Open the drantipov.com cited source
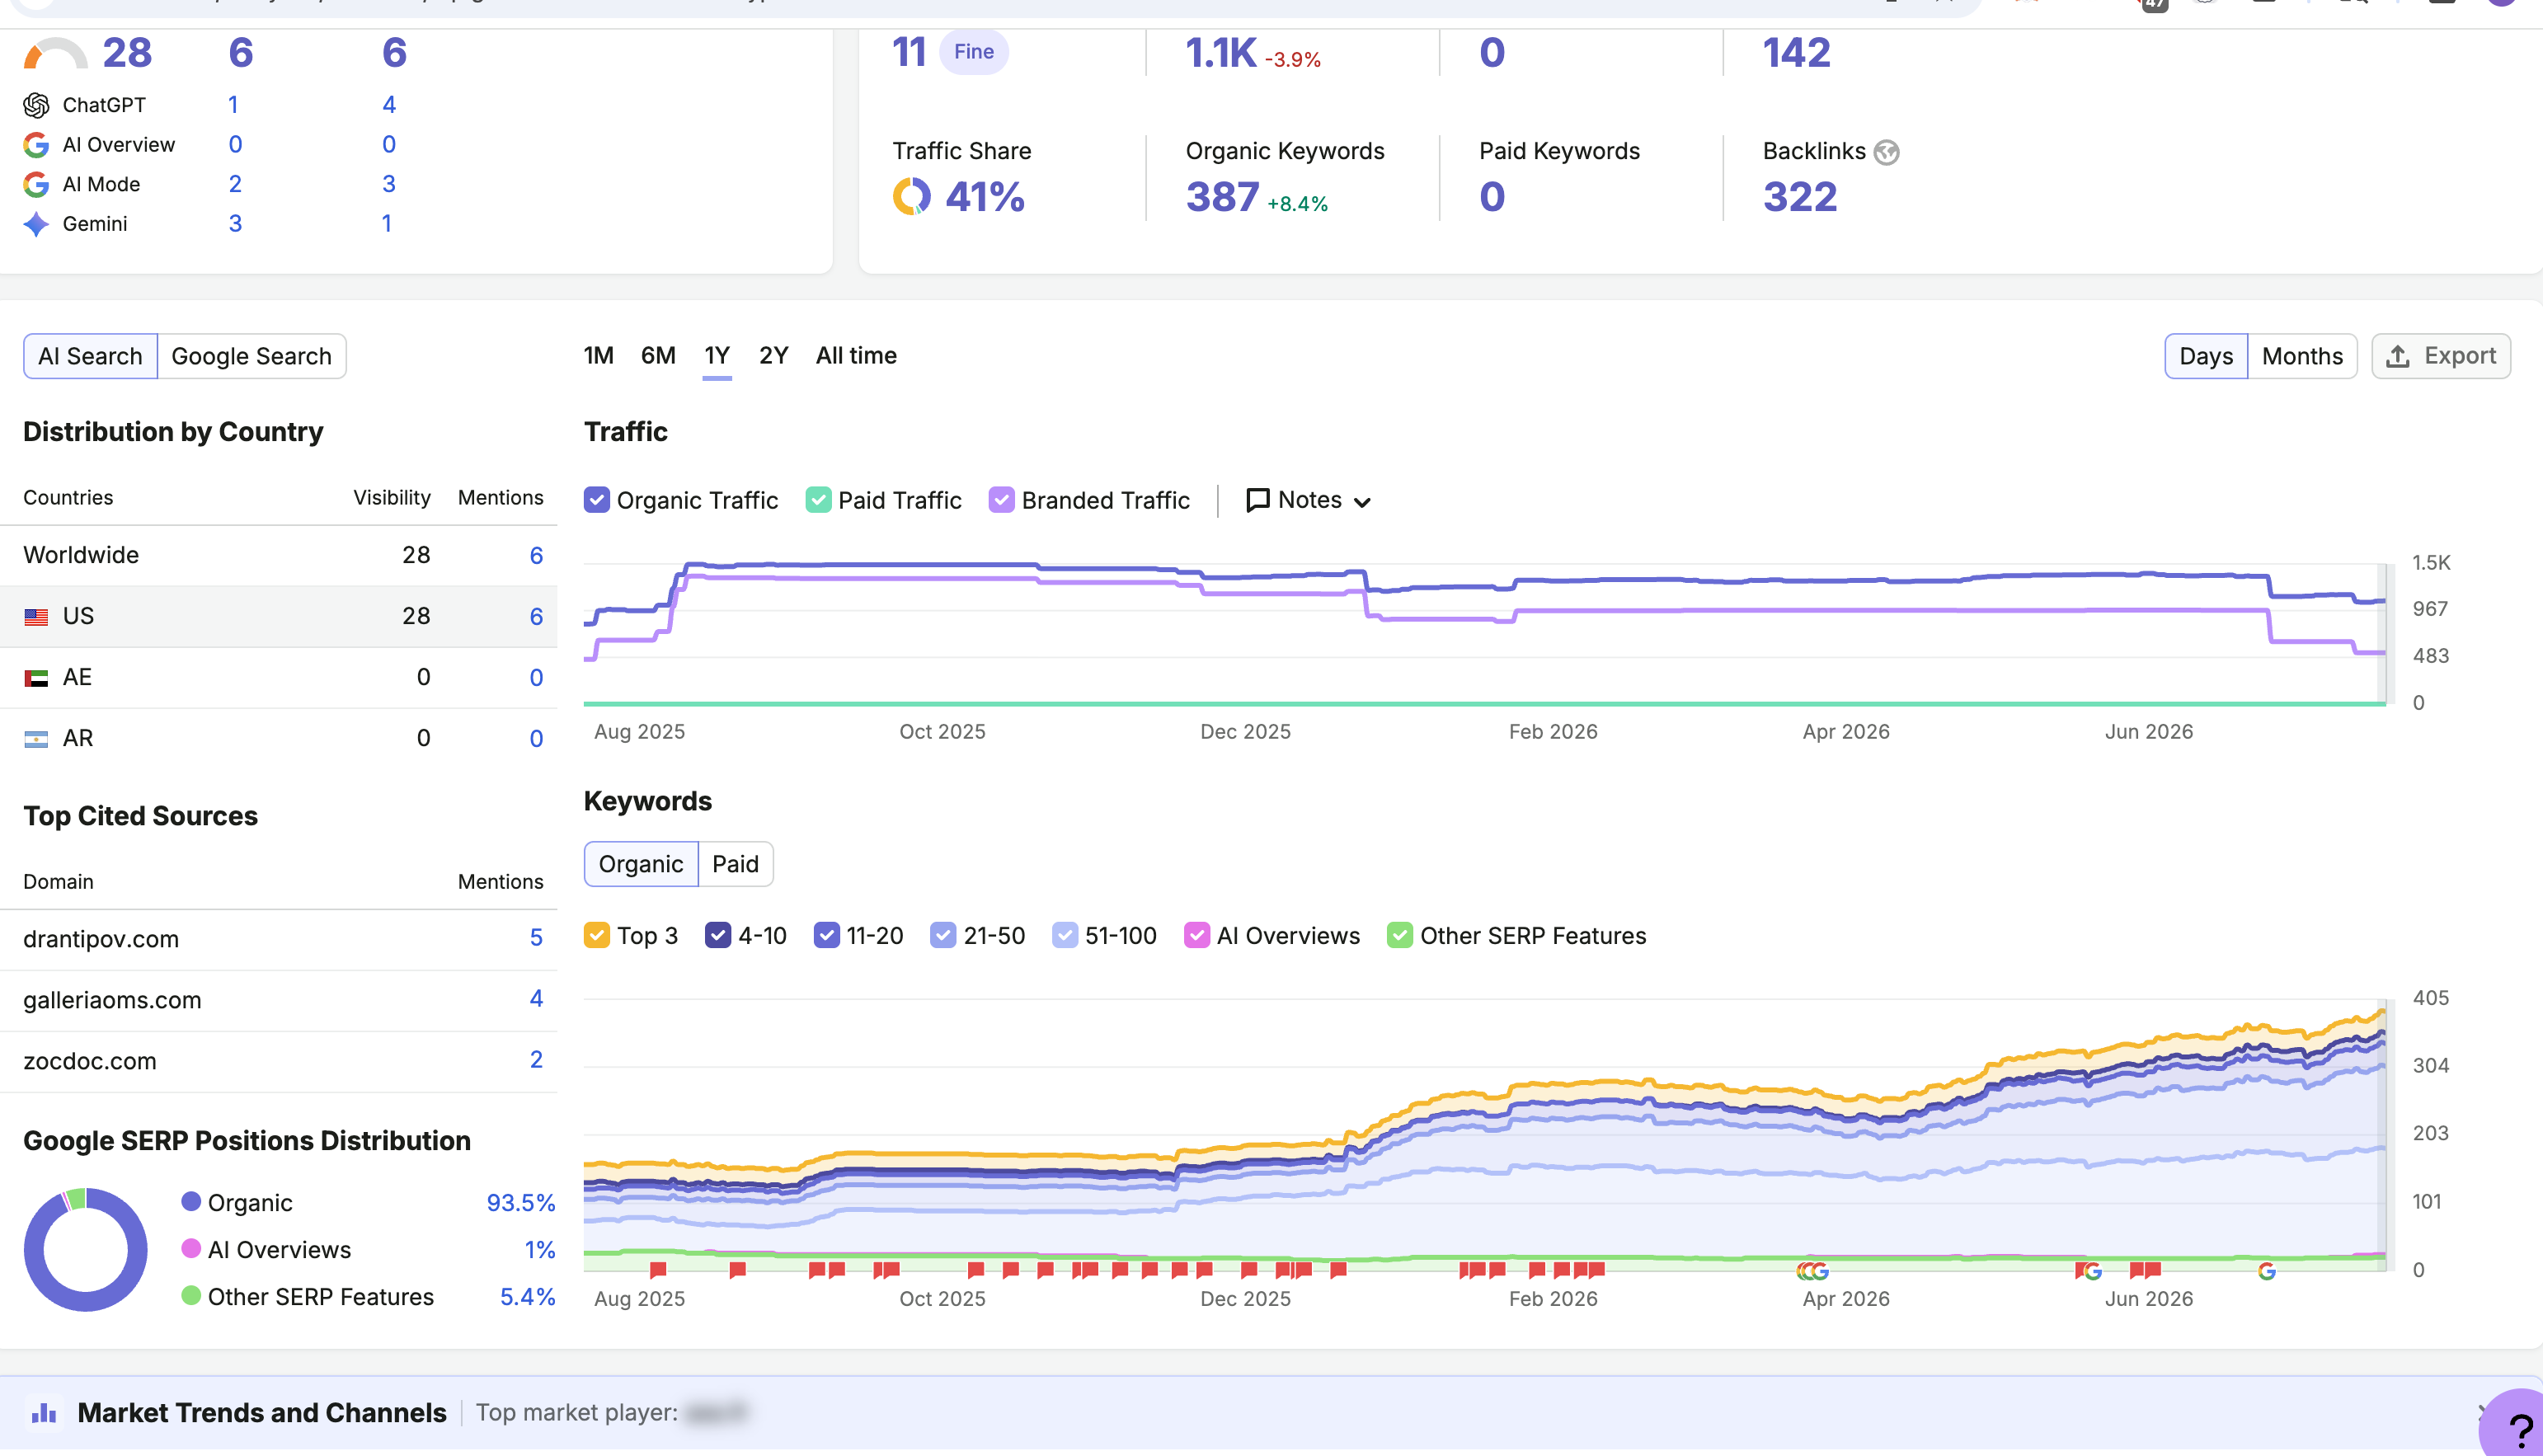The image size is (2543, 1456). point(101,940)
